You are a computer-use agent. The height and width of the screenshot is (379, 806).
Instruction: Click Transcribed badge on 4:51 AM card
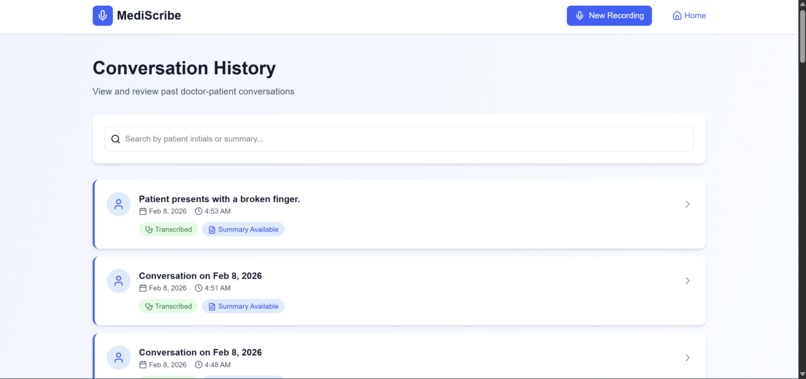[x=169, y=306]
